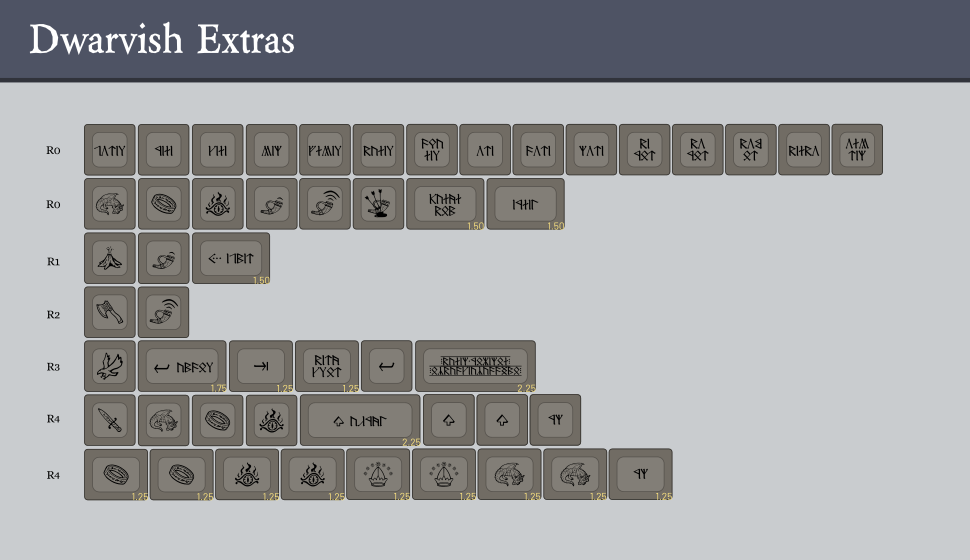
Task: Select the last rune keycap in the top row
Action: point(857,149)
